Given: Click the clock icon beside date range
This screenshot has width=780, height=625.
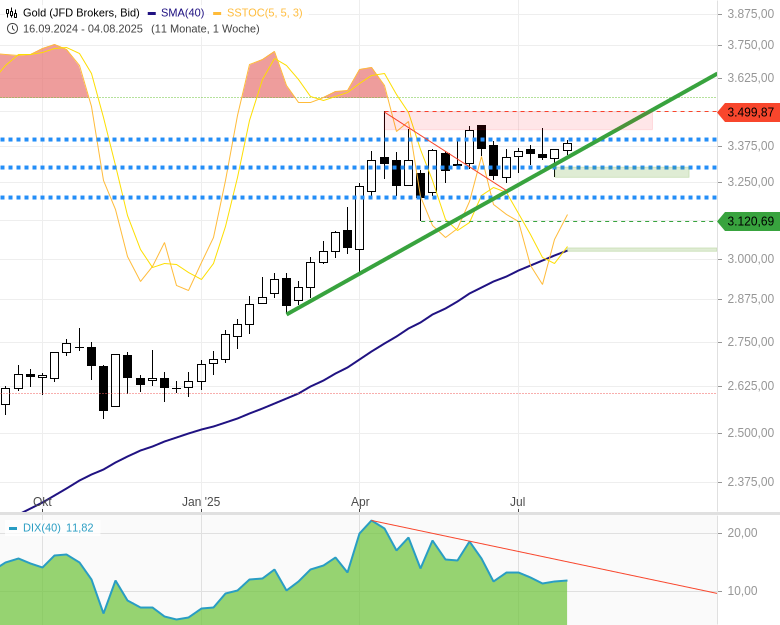Looking at the screenshot, I should 12,29.
